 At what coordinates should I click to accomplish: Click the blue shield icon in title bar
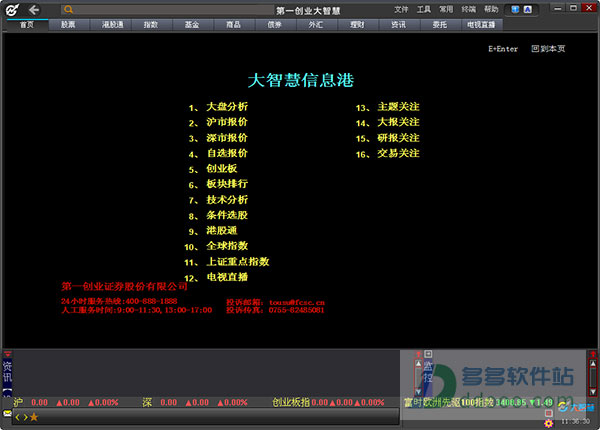click(515, 10)
